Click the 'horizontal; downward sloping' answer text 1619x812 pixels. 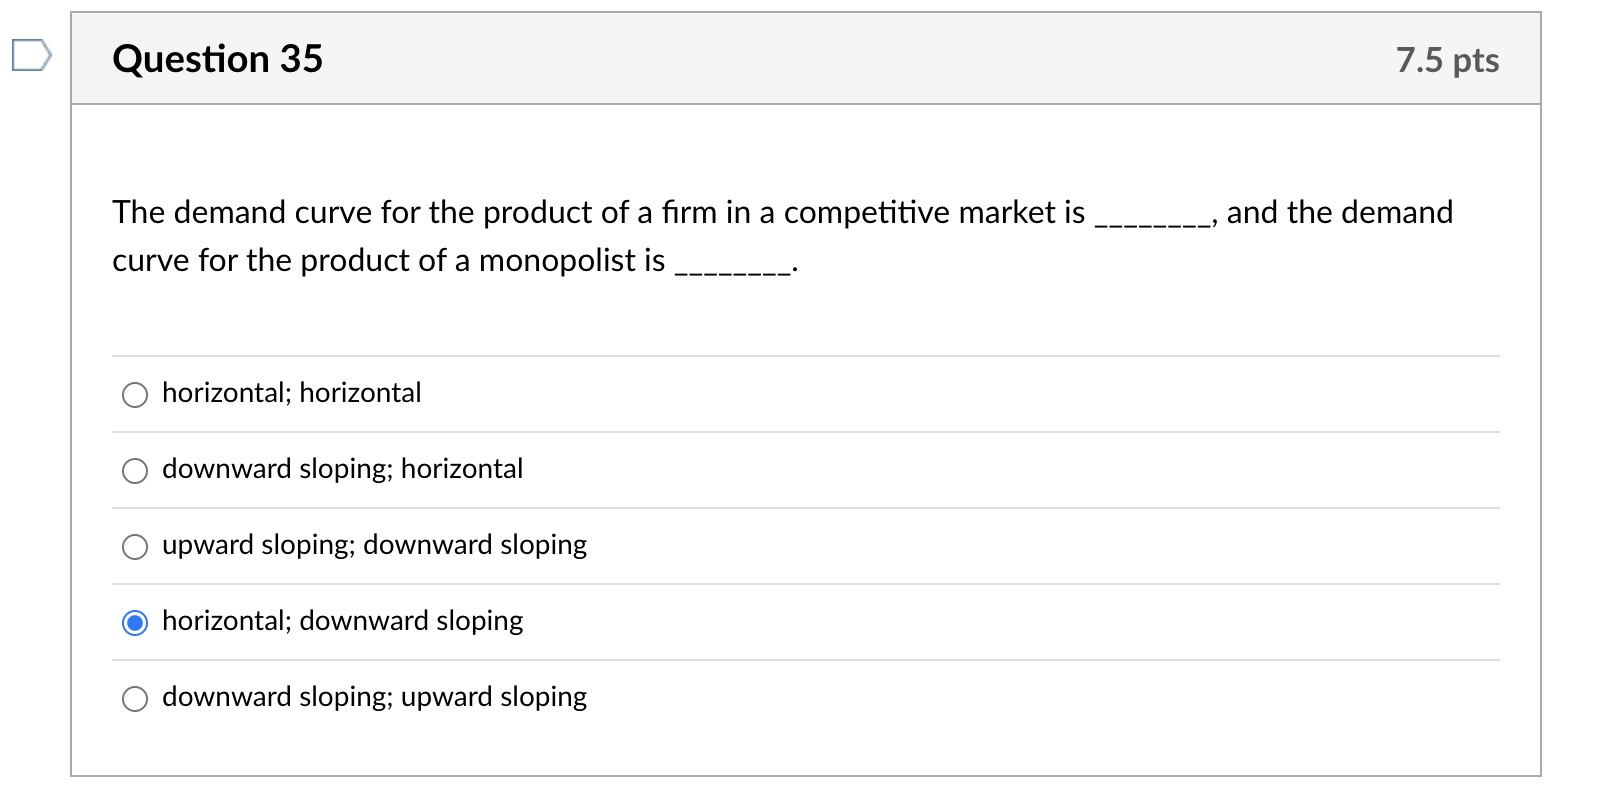[341, 621]
